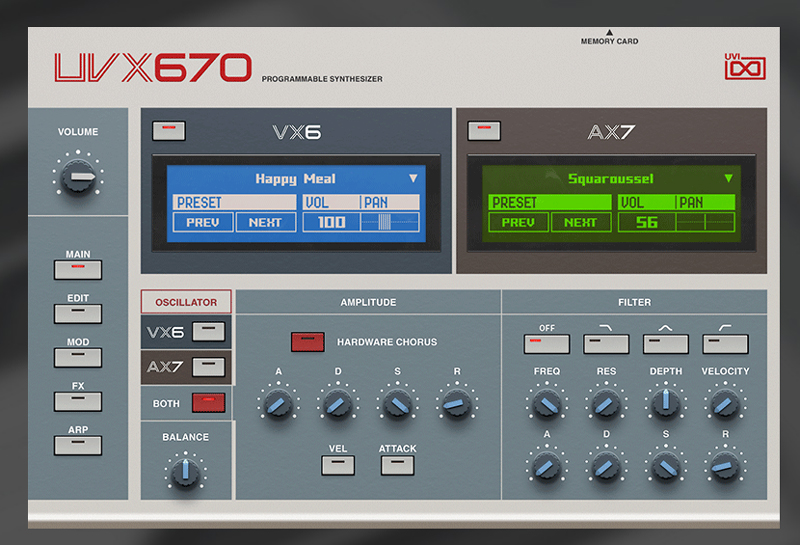Select BOTH oscillators edit button
The height and width of the screenshot is (545, 800).
click(x=209, y=403)
